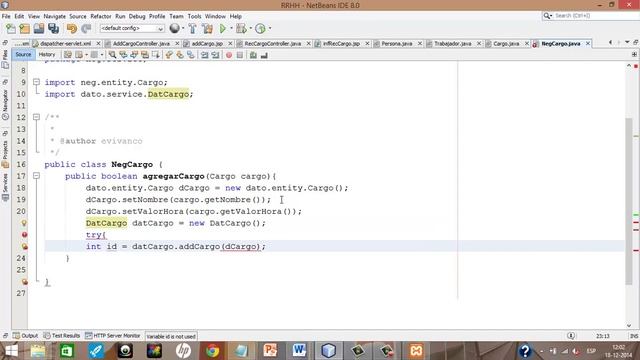Click the Last Edit editor toolbar icon

pos(68,55)
